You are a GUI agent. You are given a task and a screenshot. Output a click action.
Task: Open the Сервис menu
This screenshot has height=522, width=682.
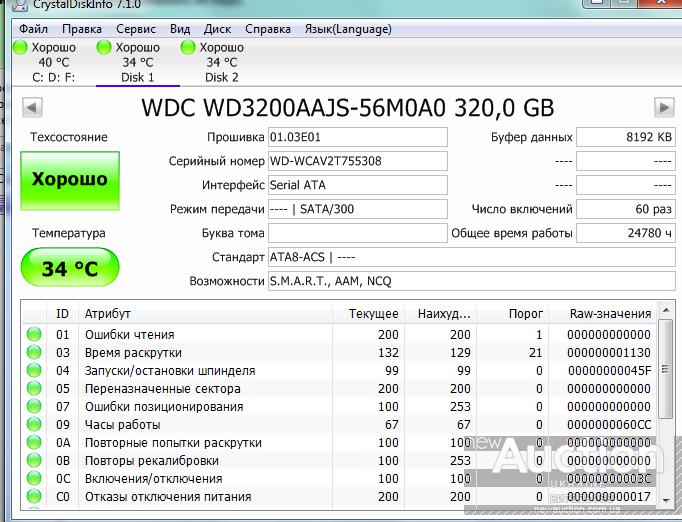136,29
